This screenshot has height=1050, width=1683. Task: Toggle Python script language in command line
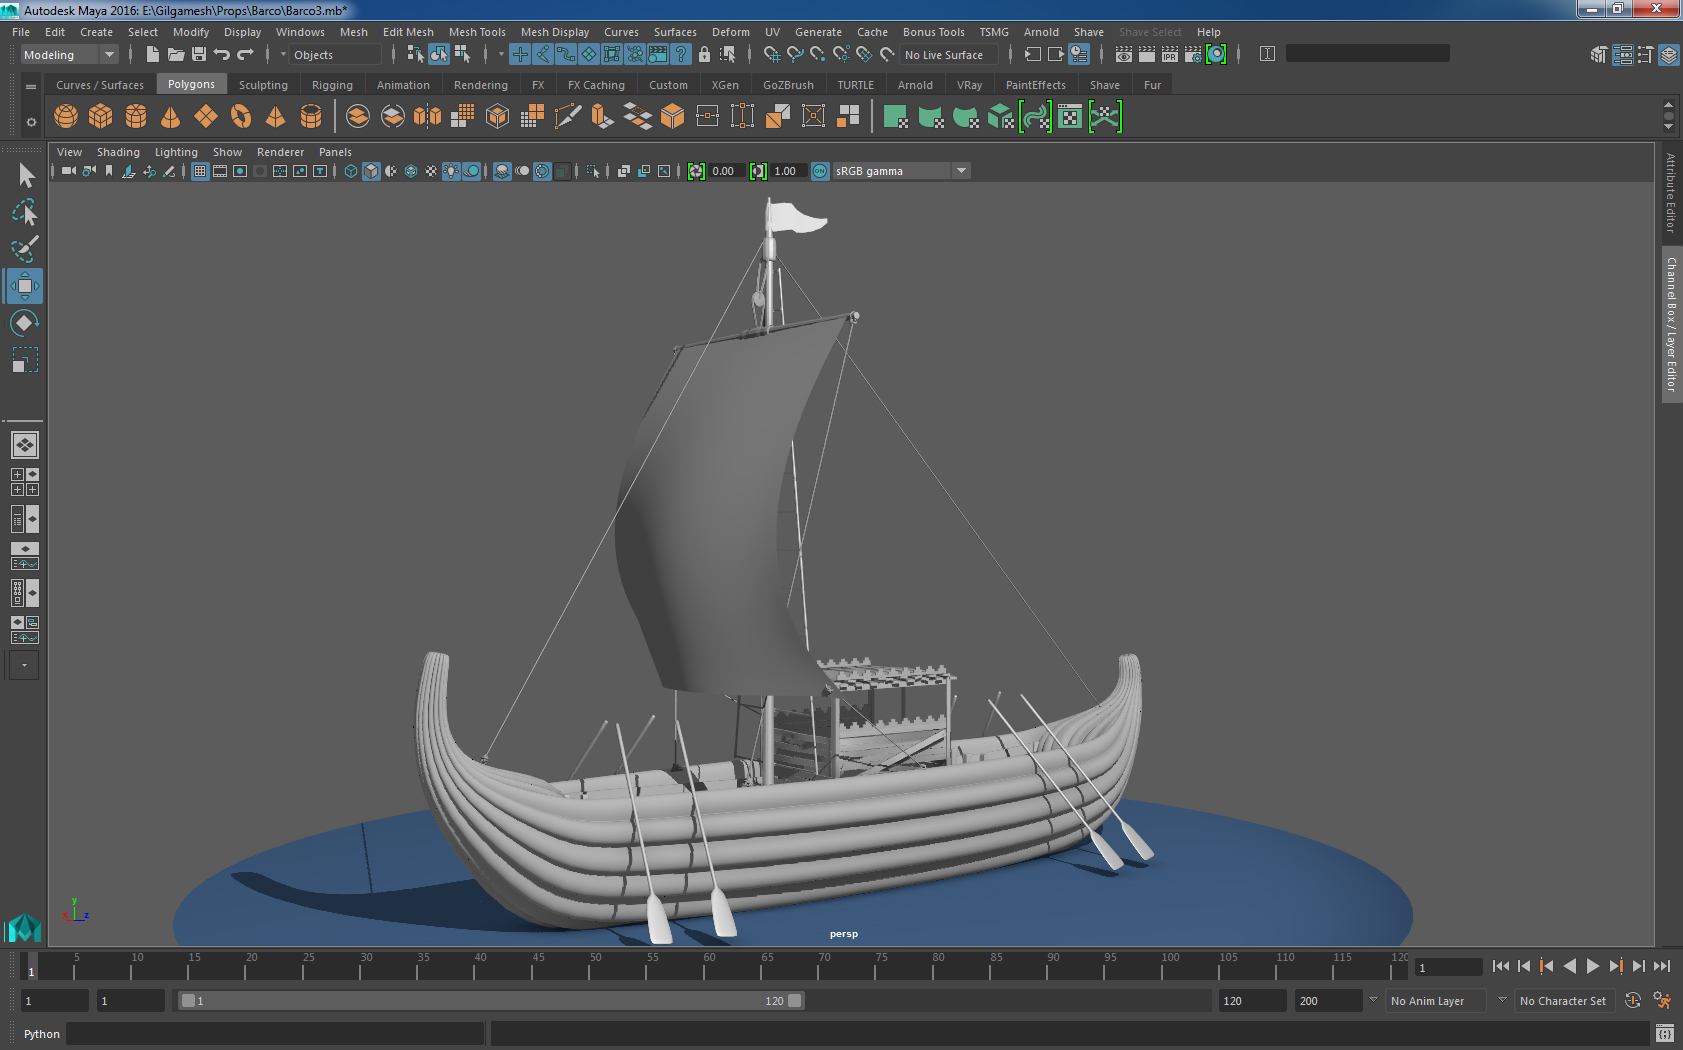click(x=41, y=1034)
